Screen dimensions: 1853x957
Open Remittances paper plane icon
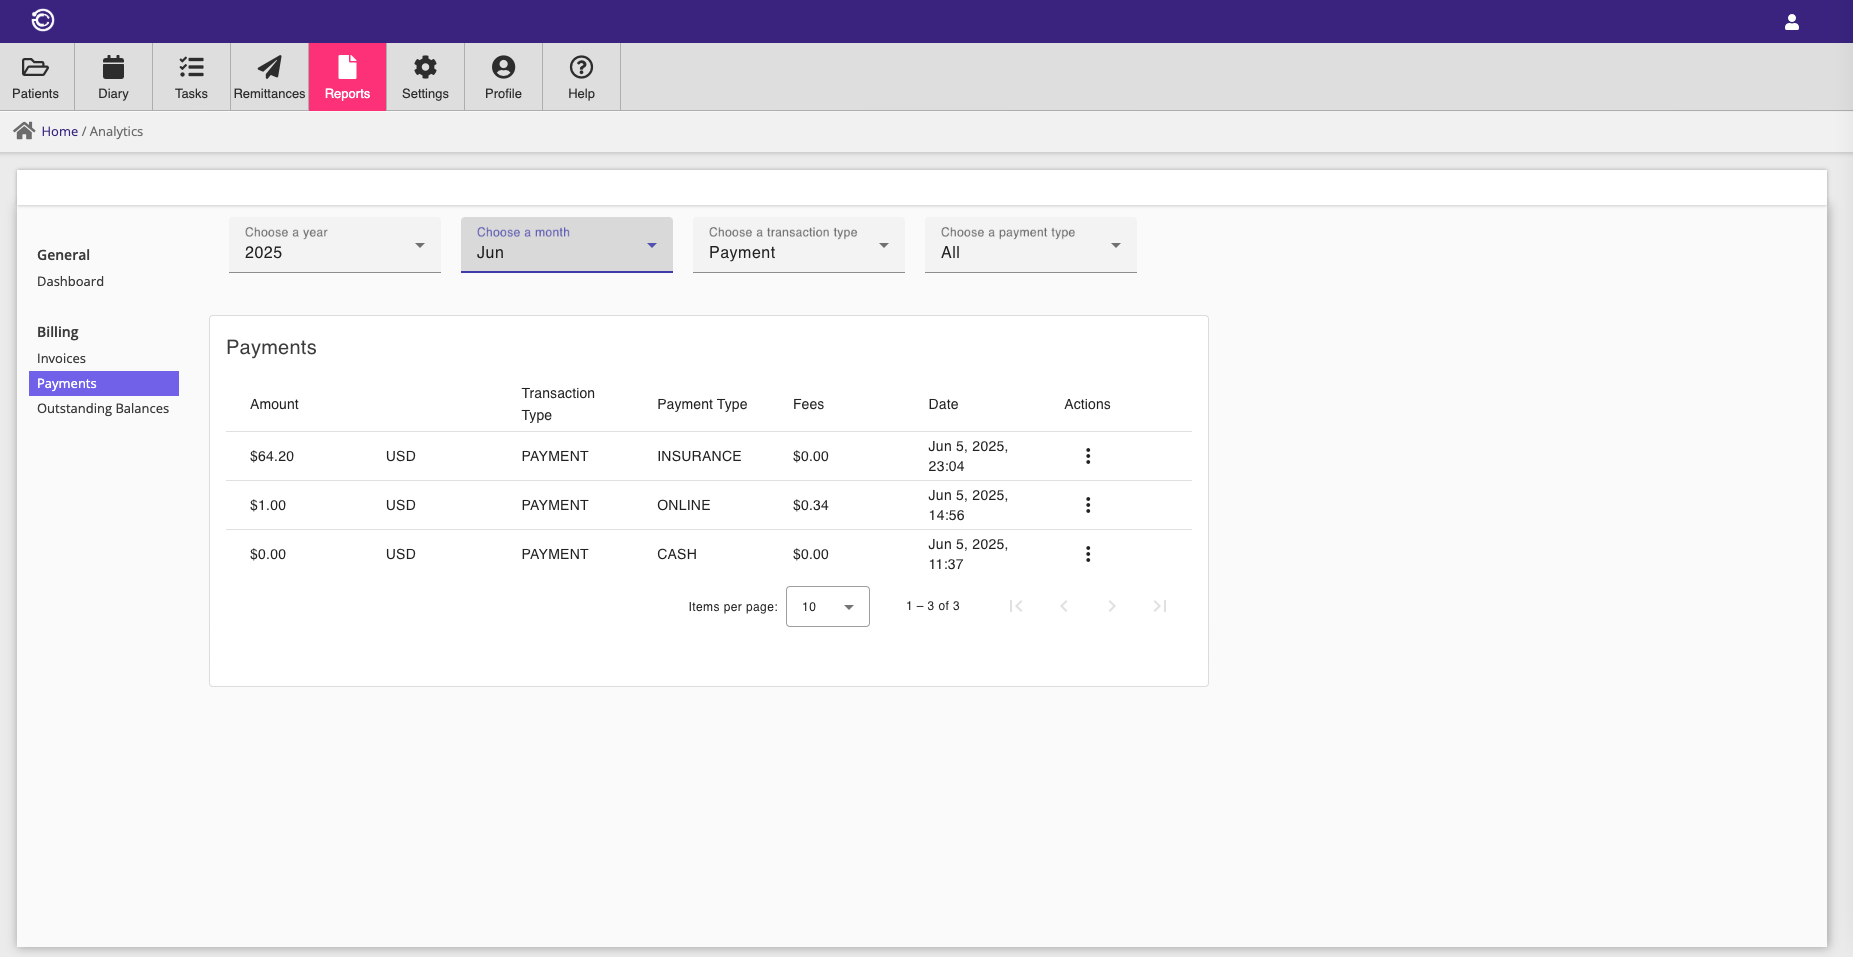click(x=269, y=68)
